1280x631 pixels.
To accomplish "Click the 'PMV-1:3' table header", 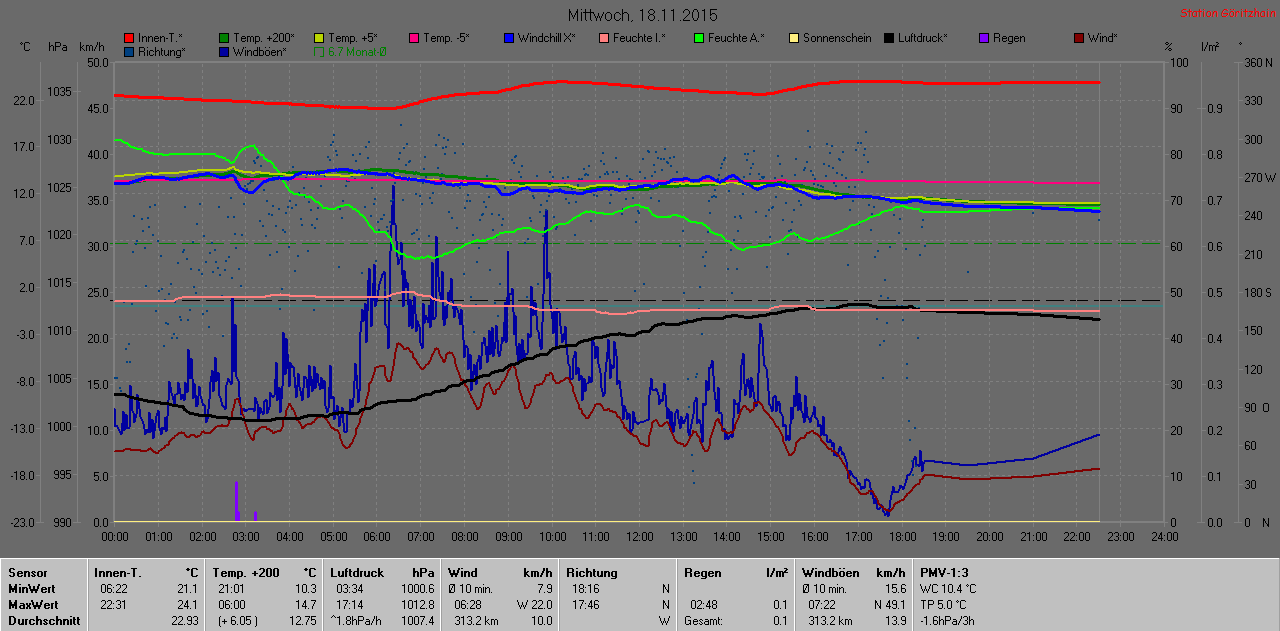I will 945,573.
